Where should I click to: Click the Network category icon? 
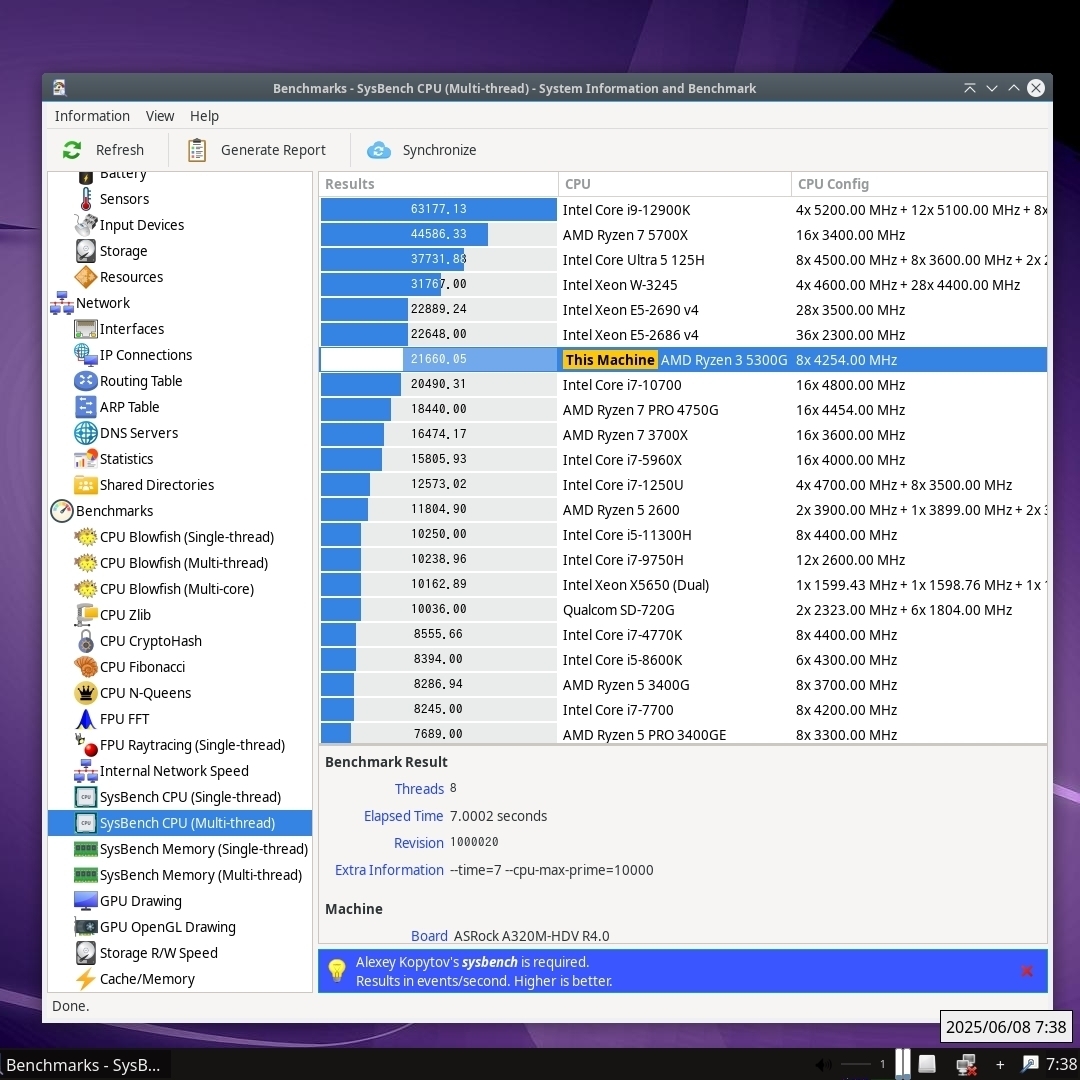pos(62,303)
